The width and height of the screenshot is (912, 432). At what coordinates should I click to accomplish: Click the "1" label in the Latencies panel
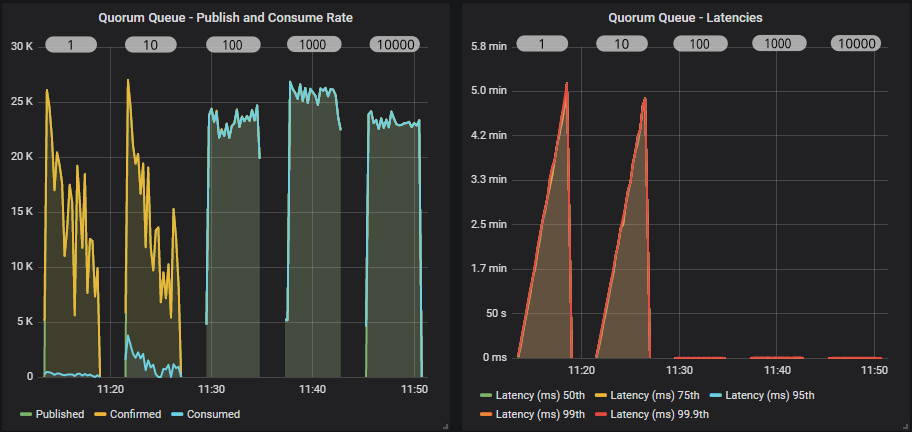(541, 44)
